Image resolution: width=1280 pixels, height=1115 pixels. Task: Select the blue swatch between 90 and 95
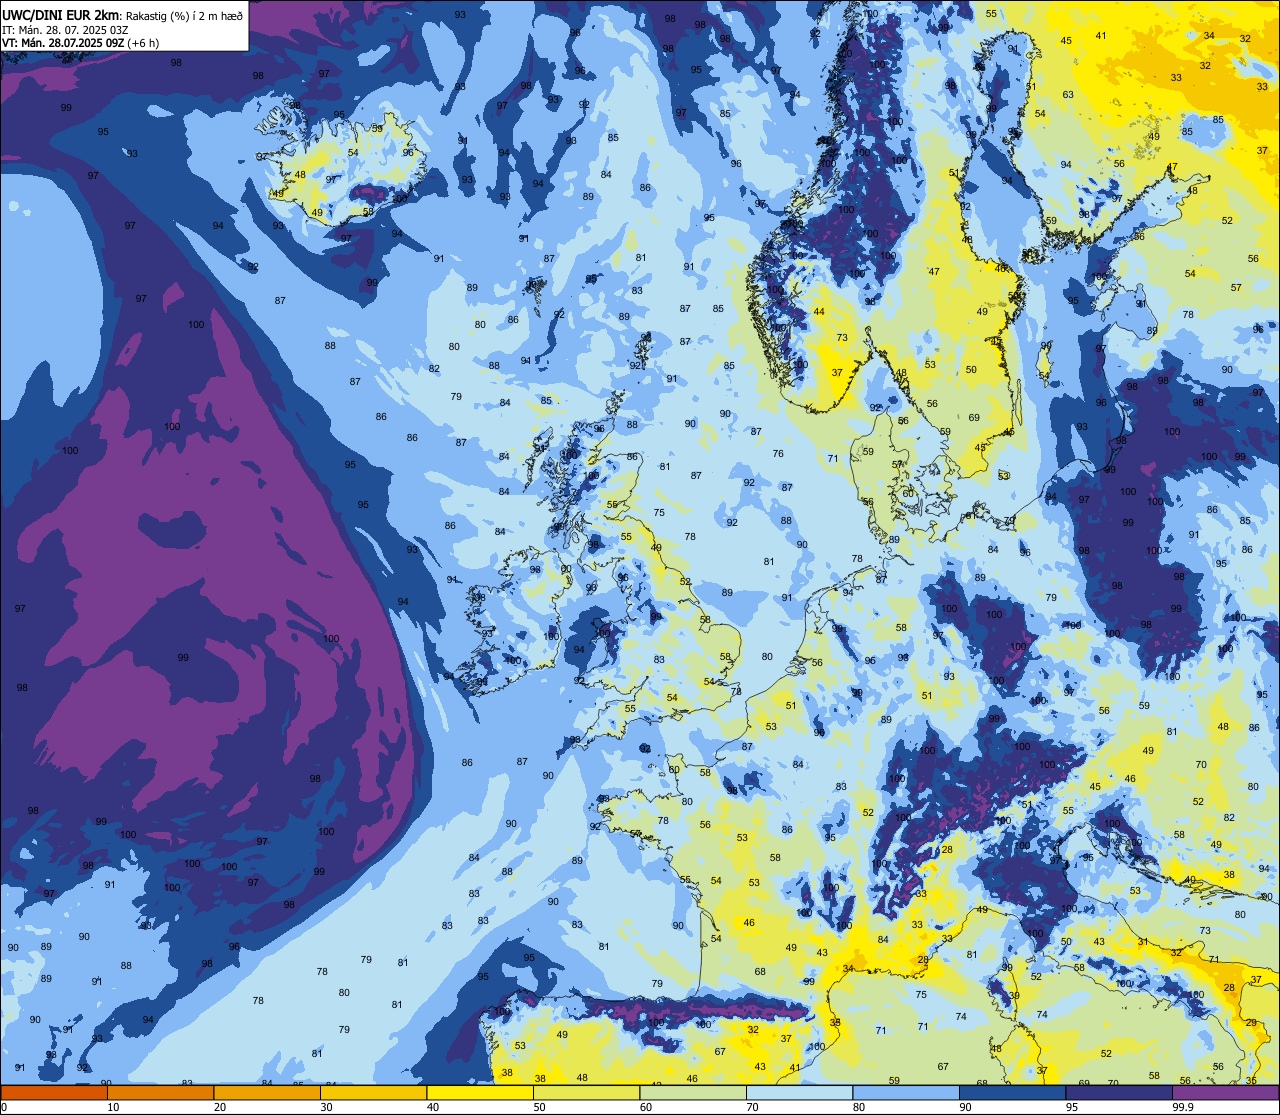coord(1012,1092)
